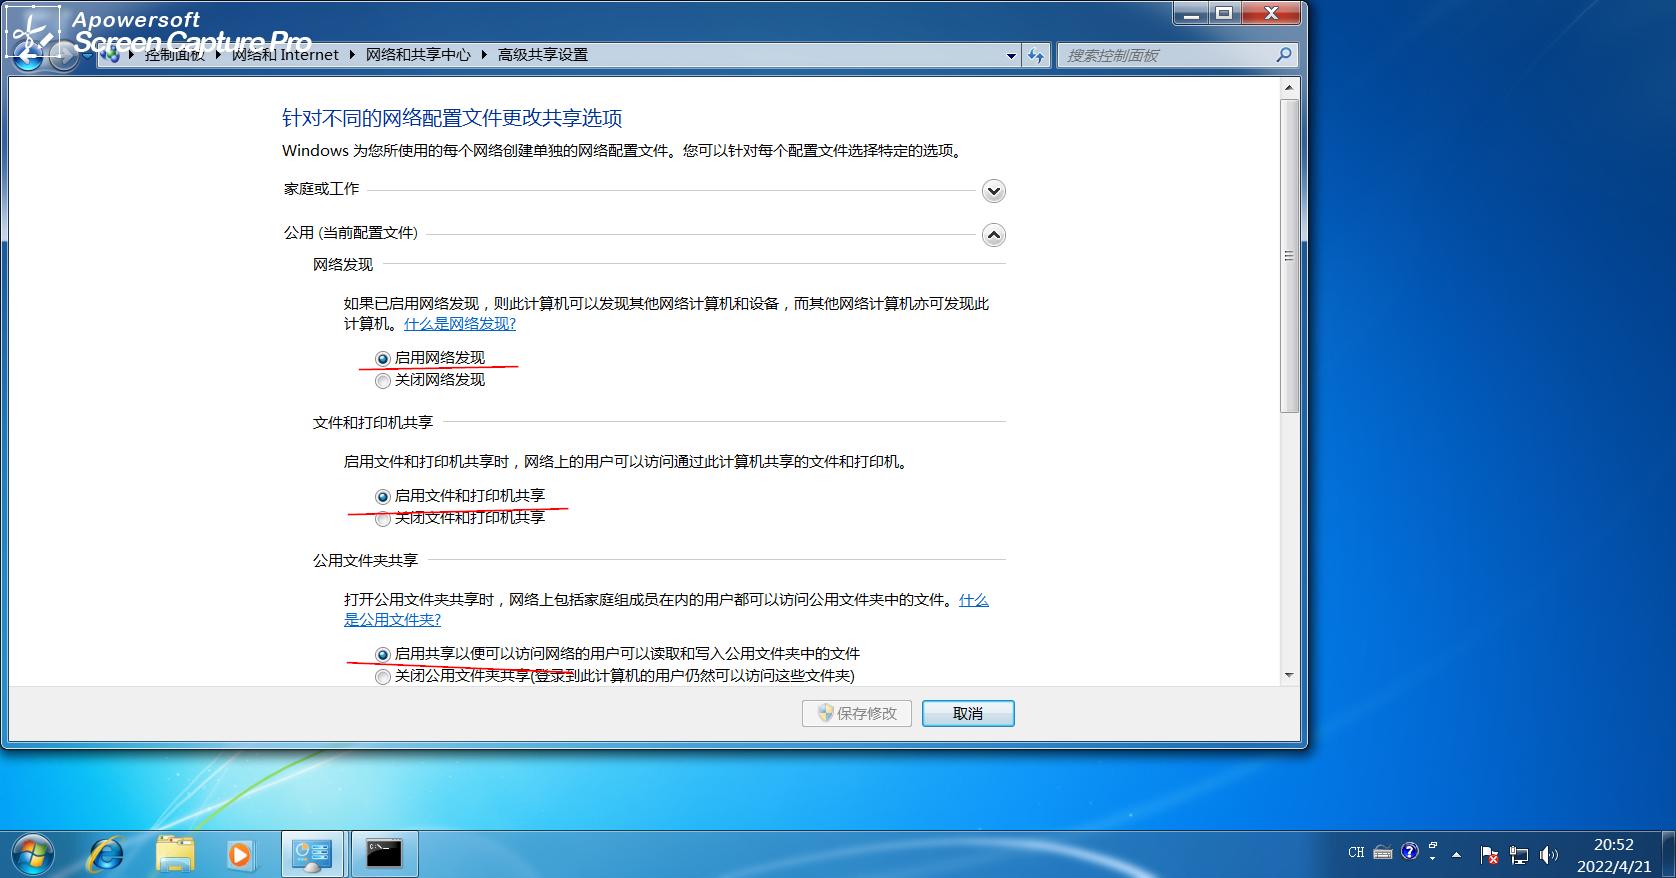This screenshot has height=878, width=1676.
Task: Open Action Center flag icon
Action: 1490,855
